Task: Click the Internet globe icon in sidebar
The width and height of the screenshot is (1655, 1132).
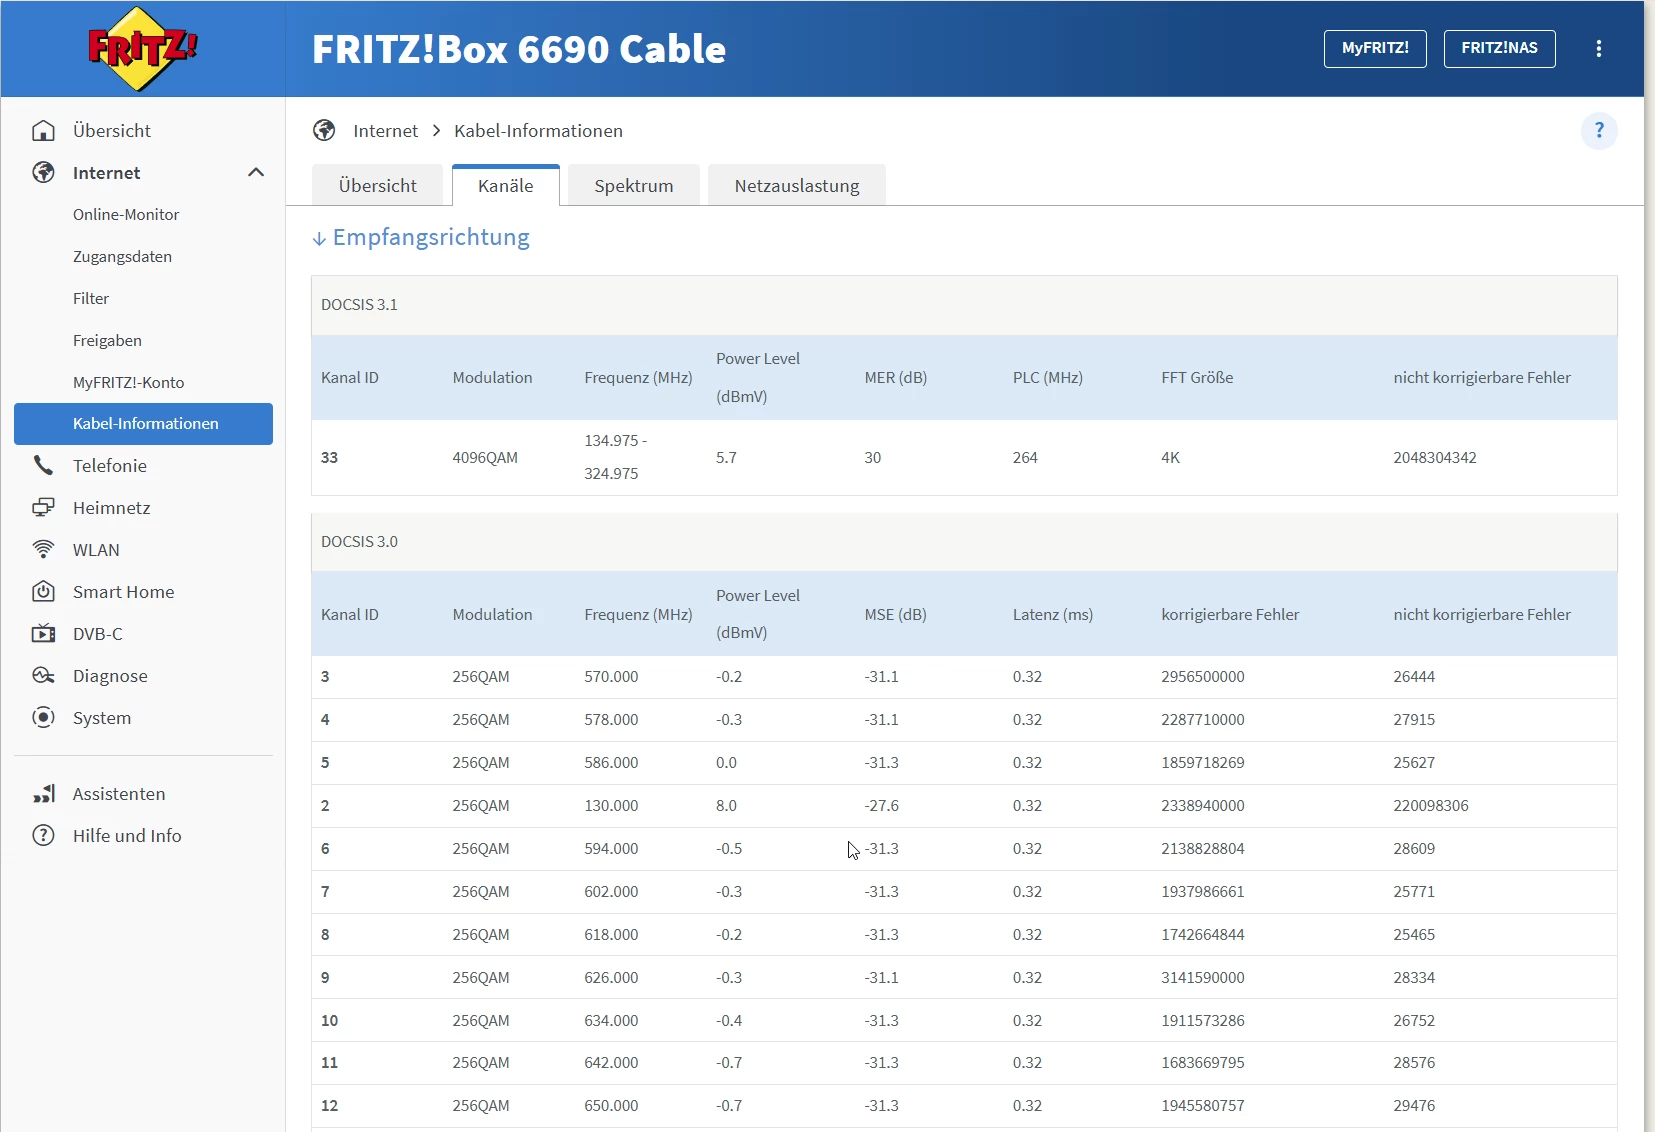Action: click(x=43, y=173)
